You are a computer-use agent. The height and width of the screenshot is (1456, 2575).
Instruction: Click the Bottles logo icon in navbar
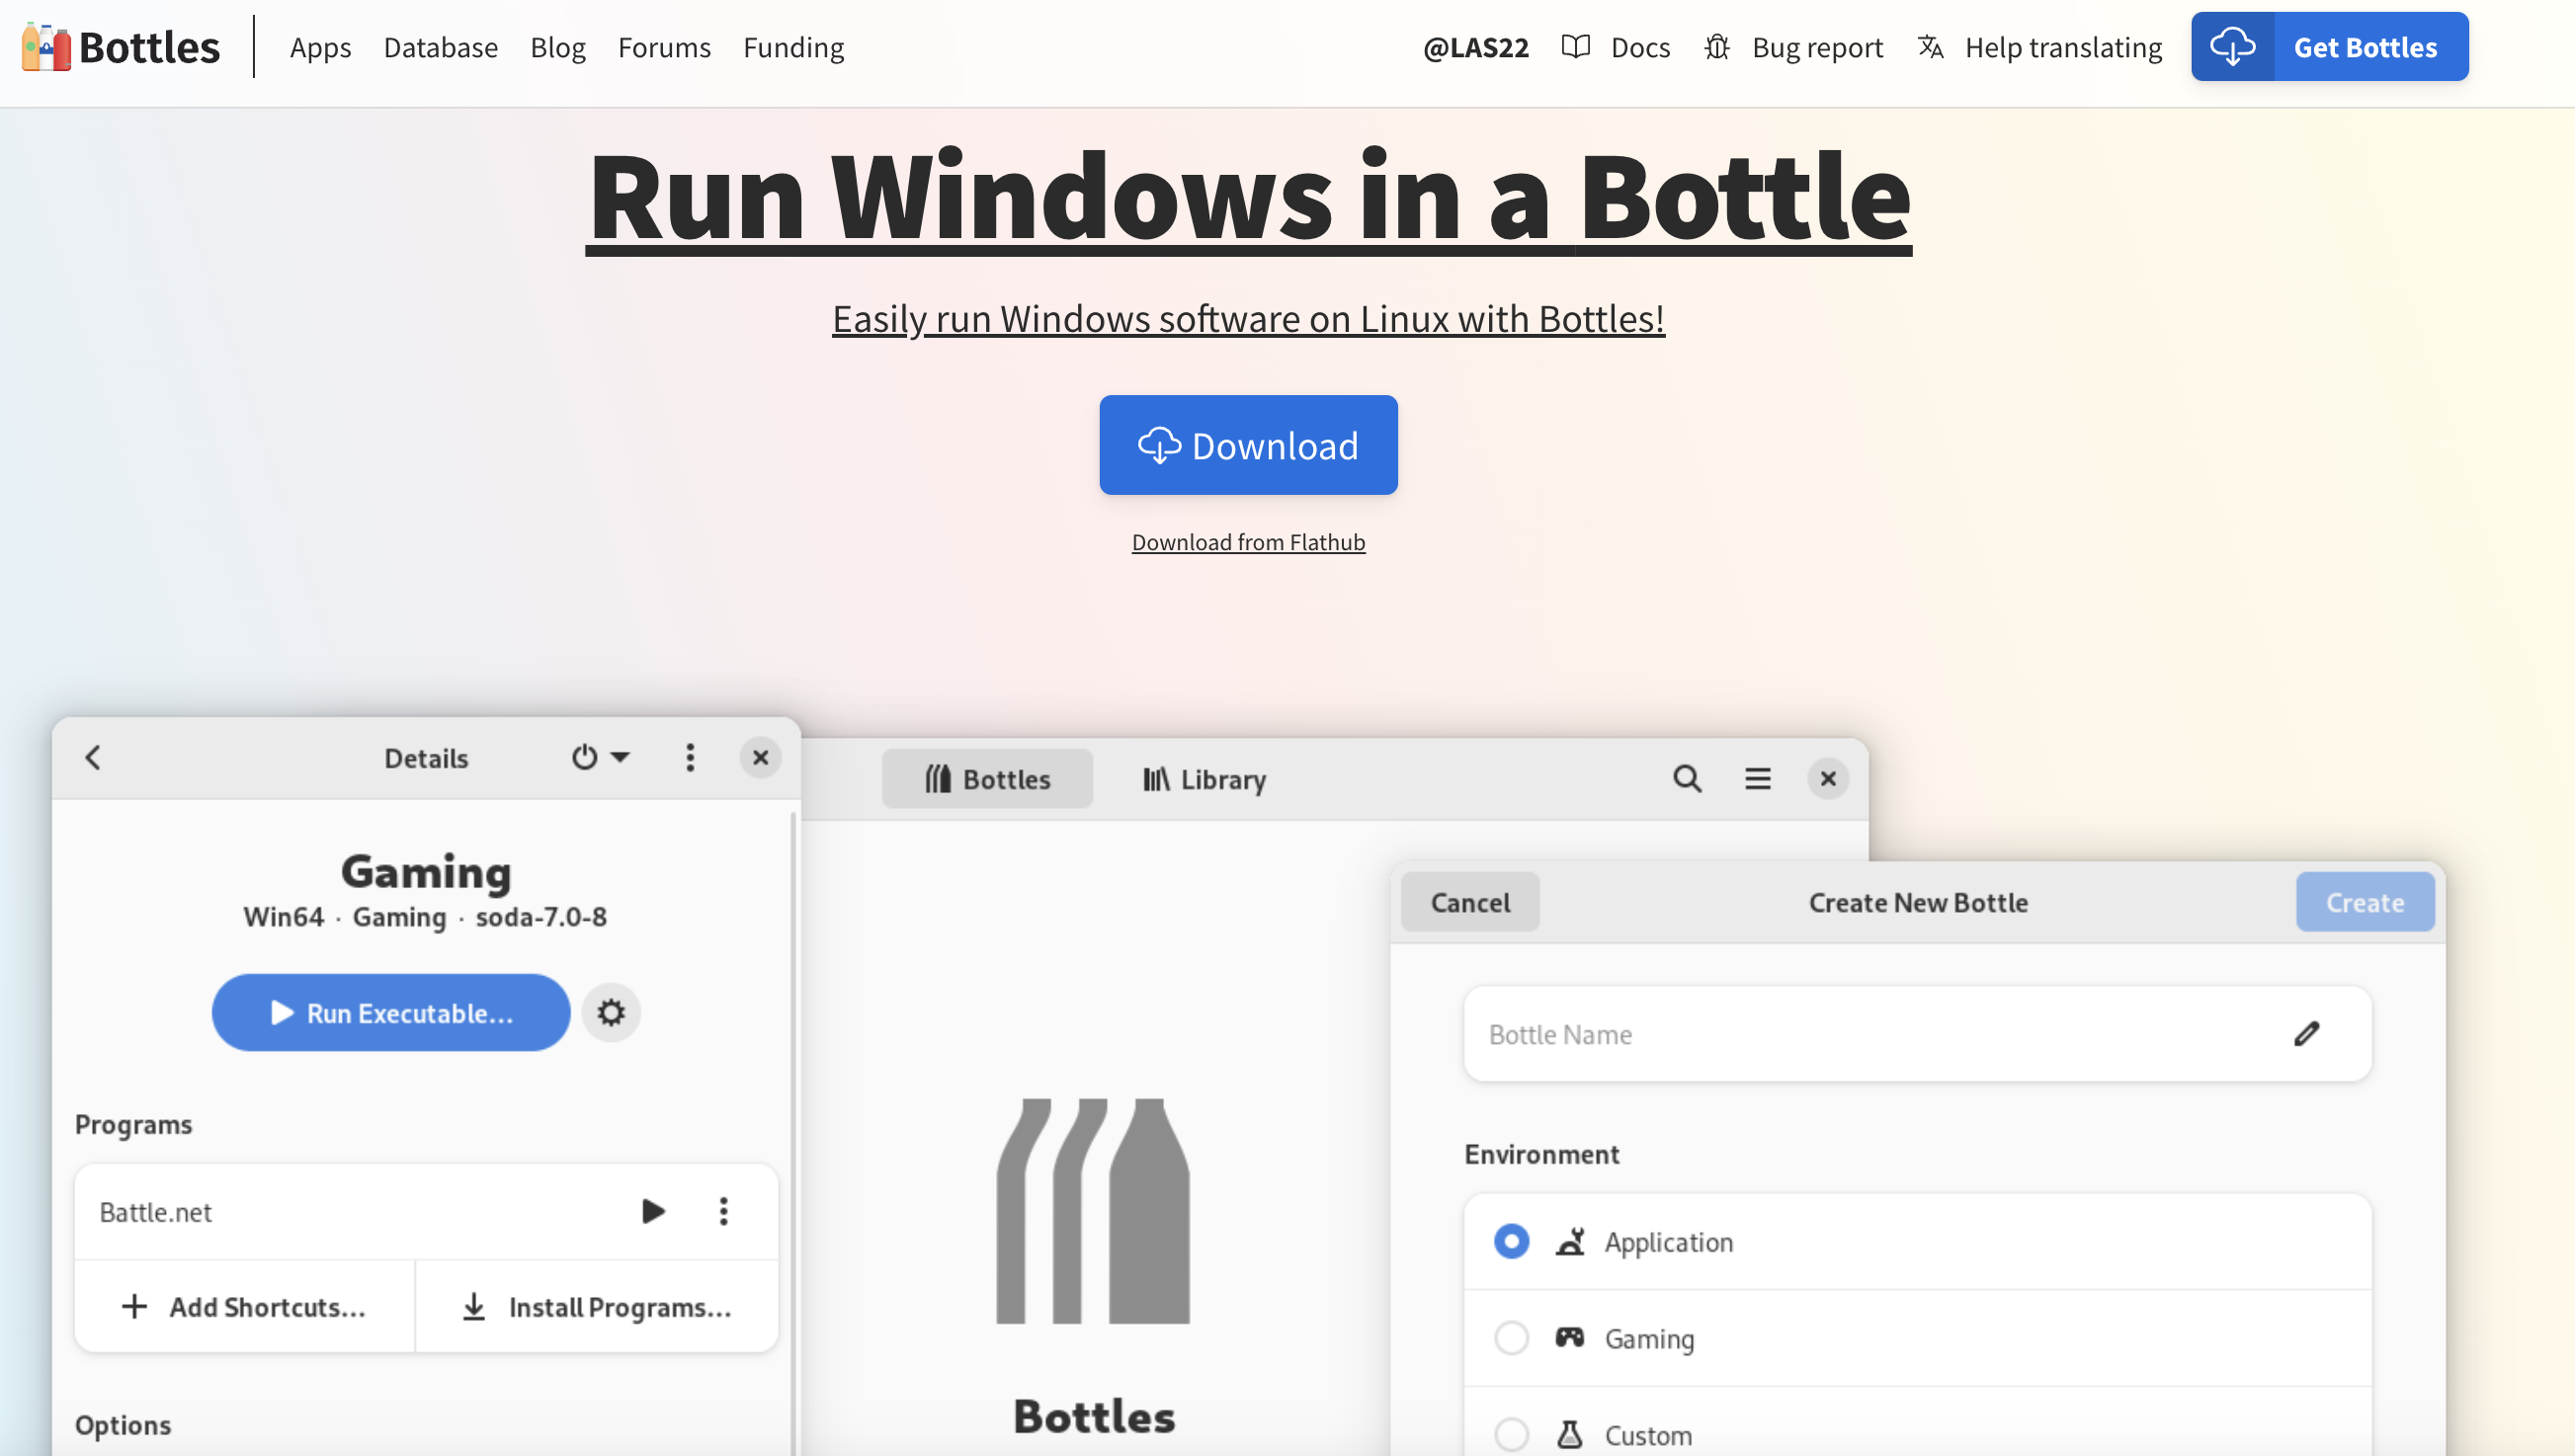coord(46,47)
